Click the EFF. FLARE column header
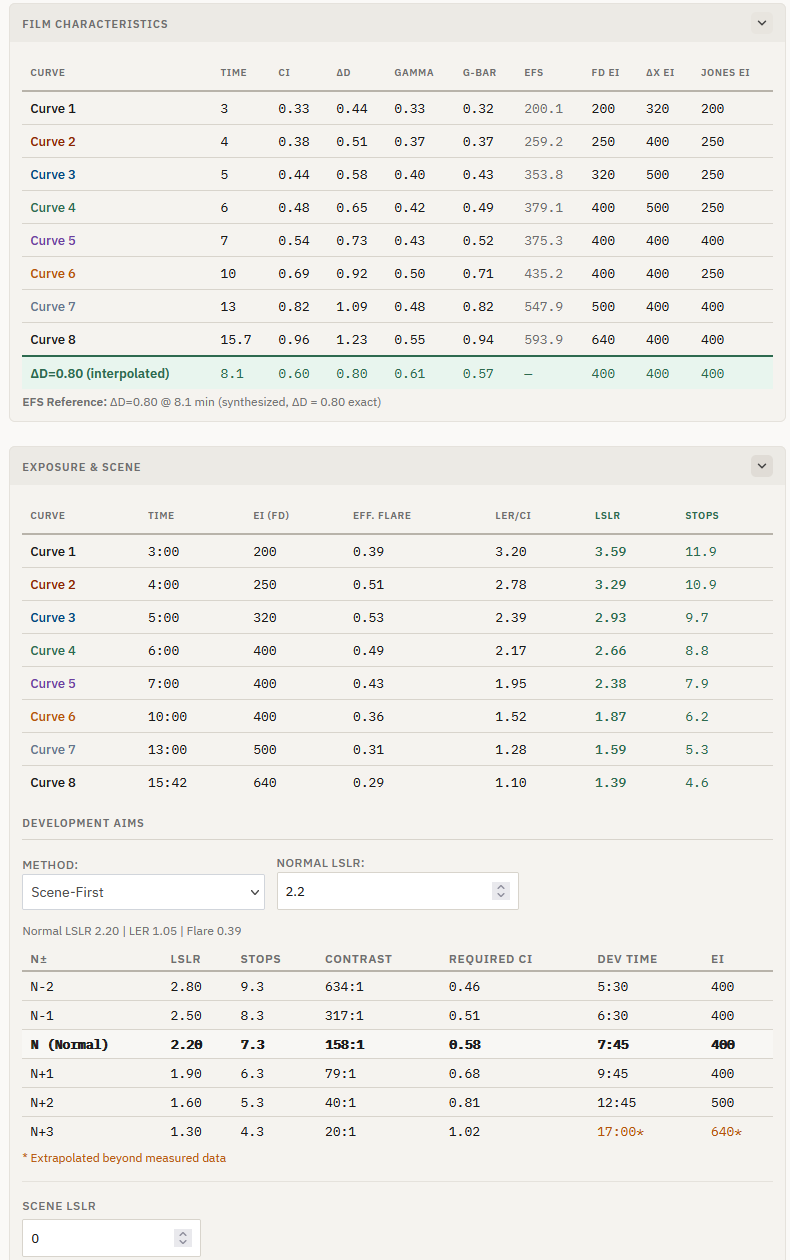The width and height of the screenshot is (790, 1260). click(x=382, y=516)
